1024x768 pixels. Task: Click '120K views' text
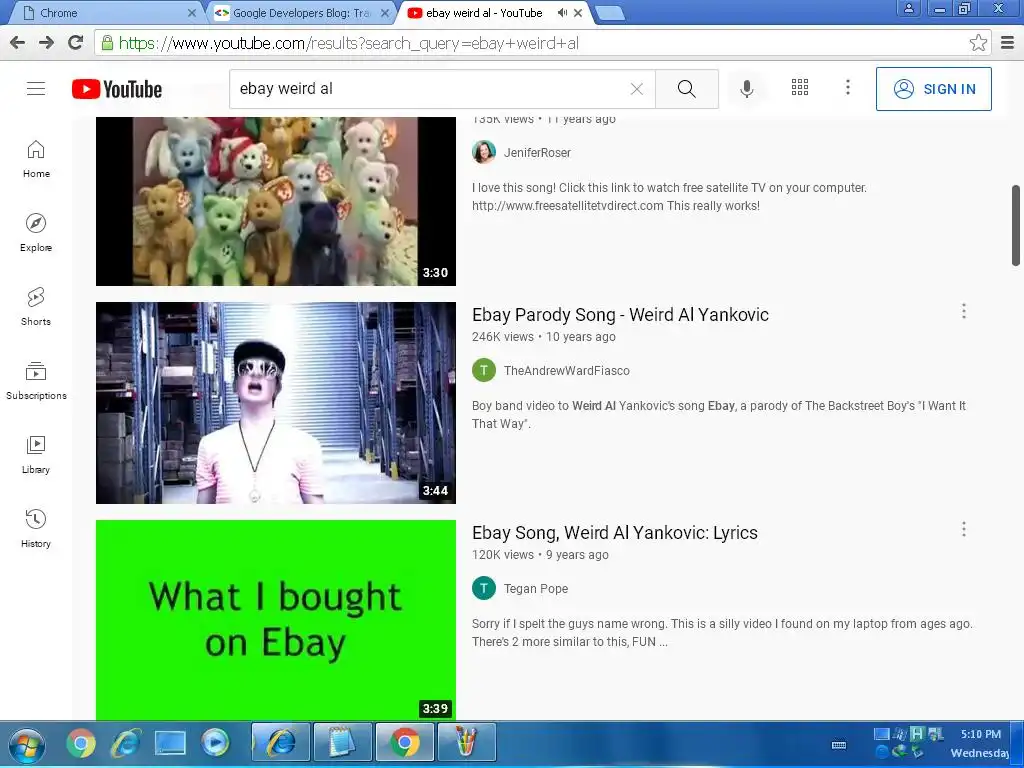(x=503, y=555)
